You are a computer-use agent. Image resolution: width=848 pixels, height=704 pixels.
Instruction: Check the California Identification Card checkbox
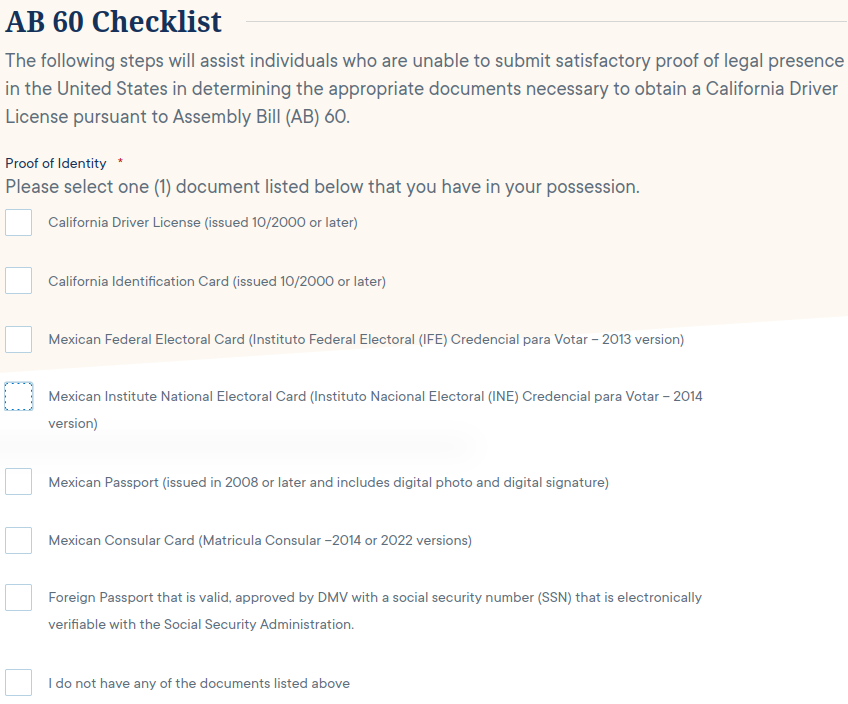pos(19,281)
